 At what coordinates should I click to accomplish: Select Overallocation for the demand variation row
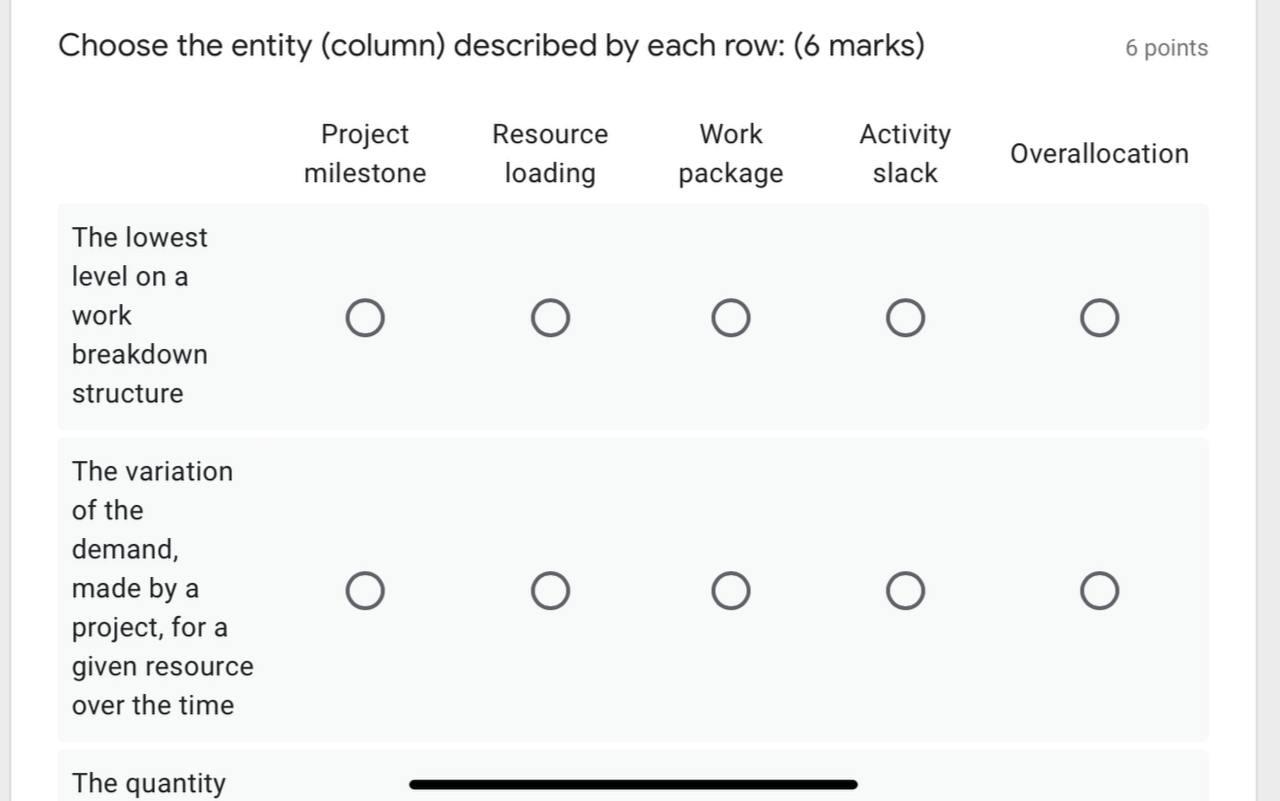point(1098,590)
